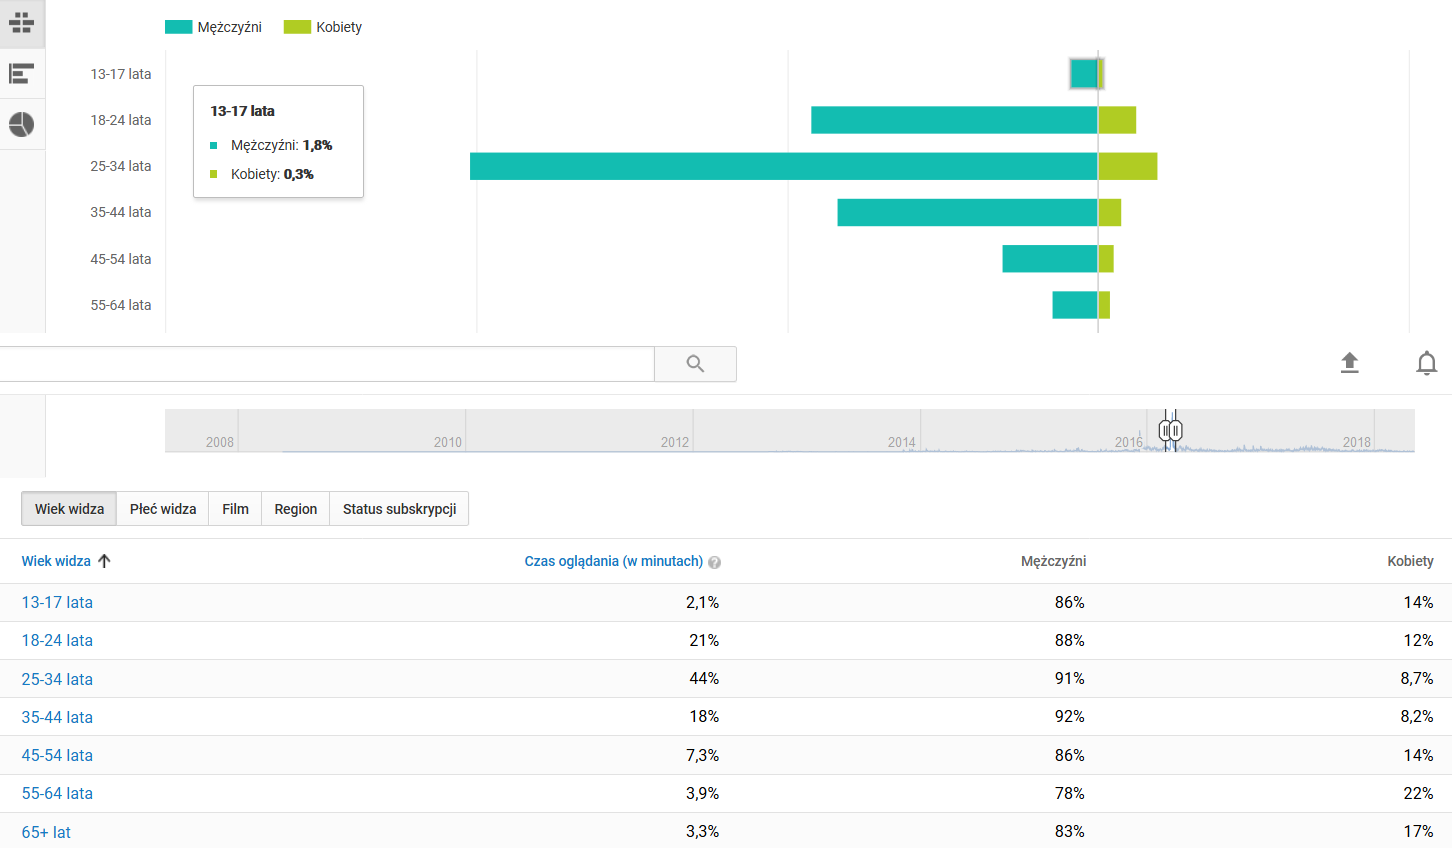Open the 45-54 lata table row link
This screenshot has width=1452, height=848.
coord(57,755)
